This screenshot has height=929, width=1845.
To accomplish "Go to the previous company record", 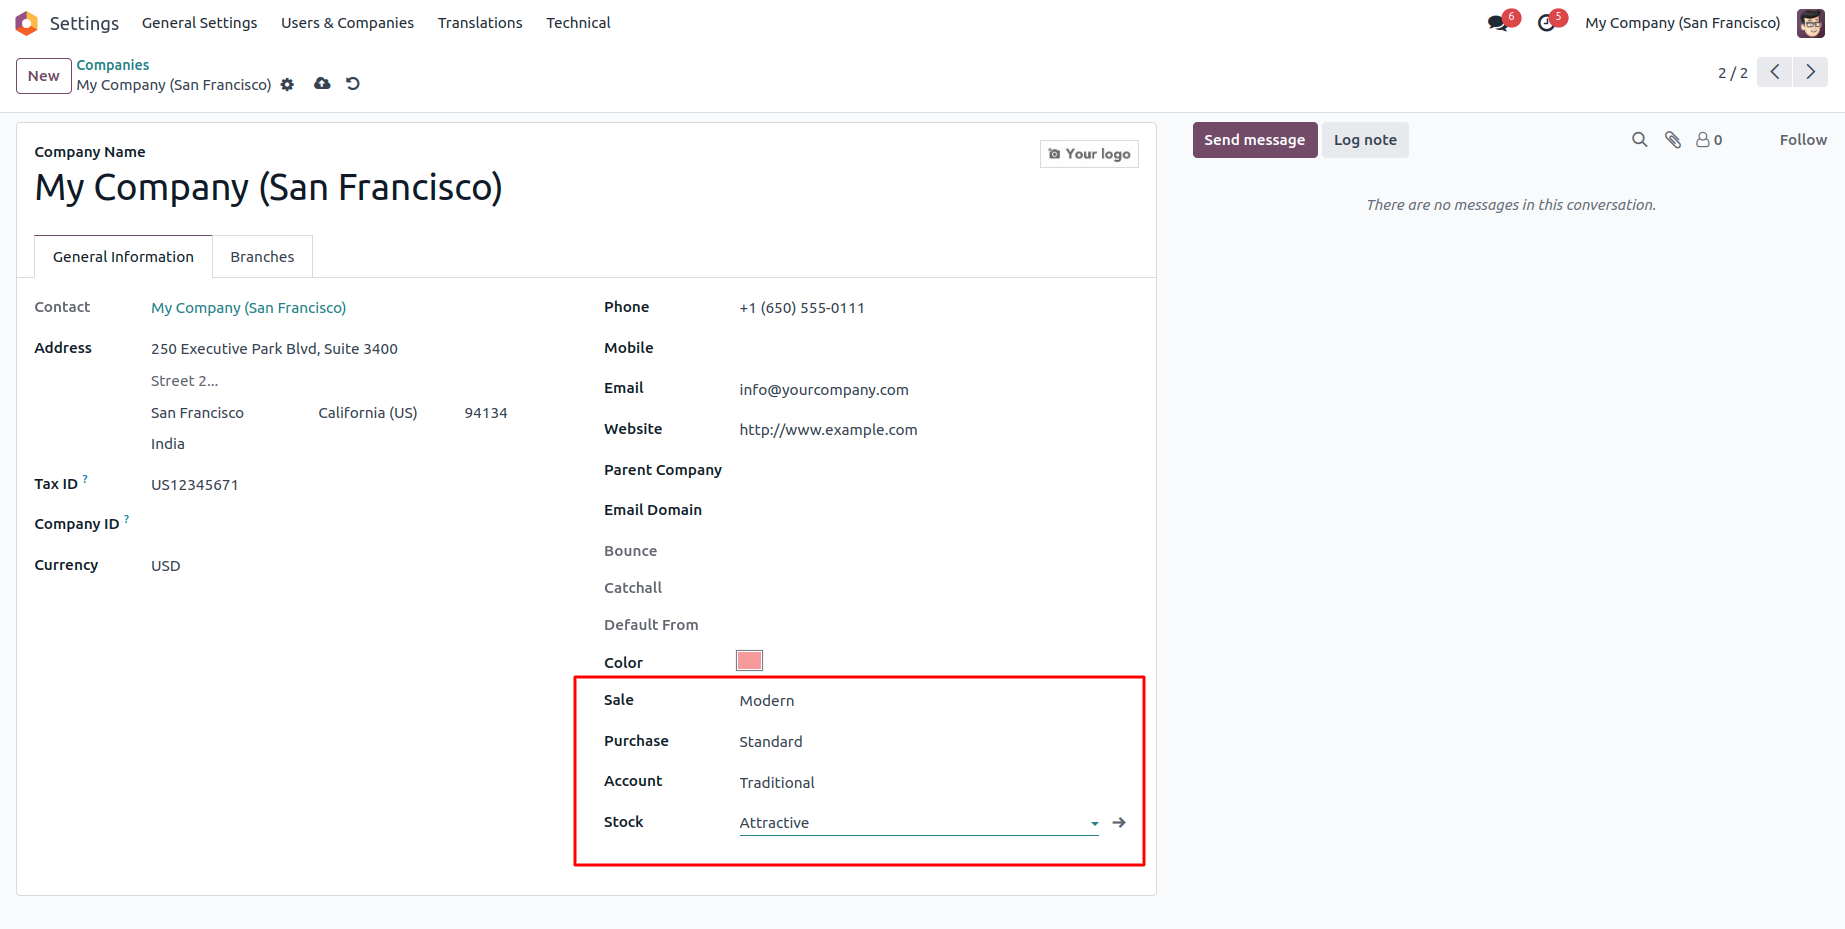I will (x=1775, y=72).
